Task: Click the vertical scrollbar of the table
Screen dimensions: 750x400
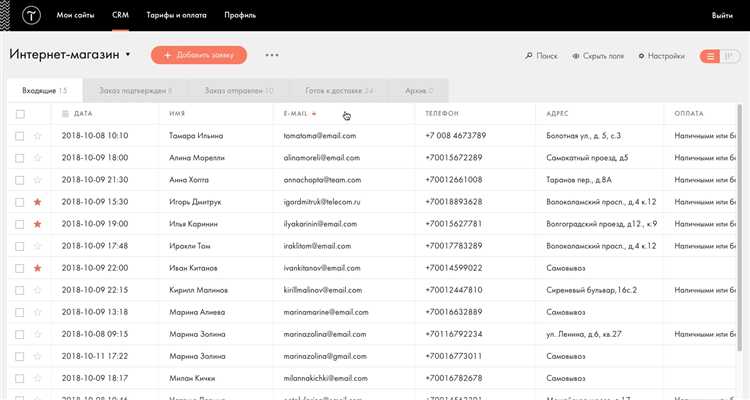Action: (740, 239)
